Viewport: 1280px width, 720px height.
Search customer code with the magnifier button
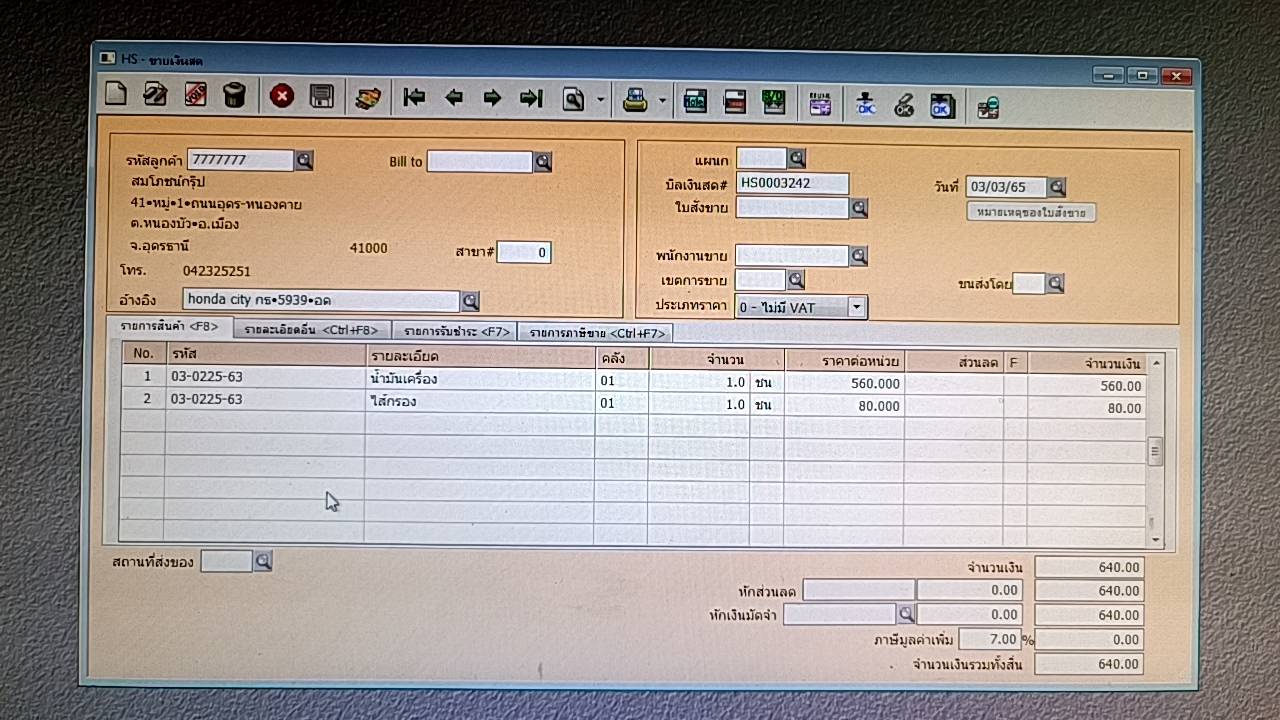click(304, 160)
